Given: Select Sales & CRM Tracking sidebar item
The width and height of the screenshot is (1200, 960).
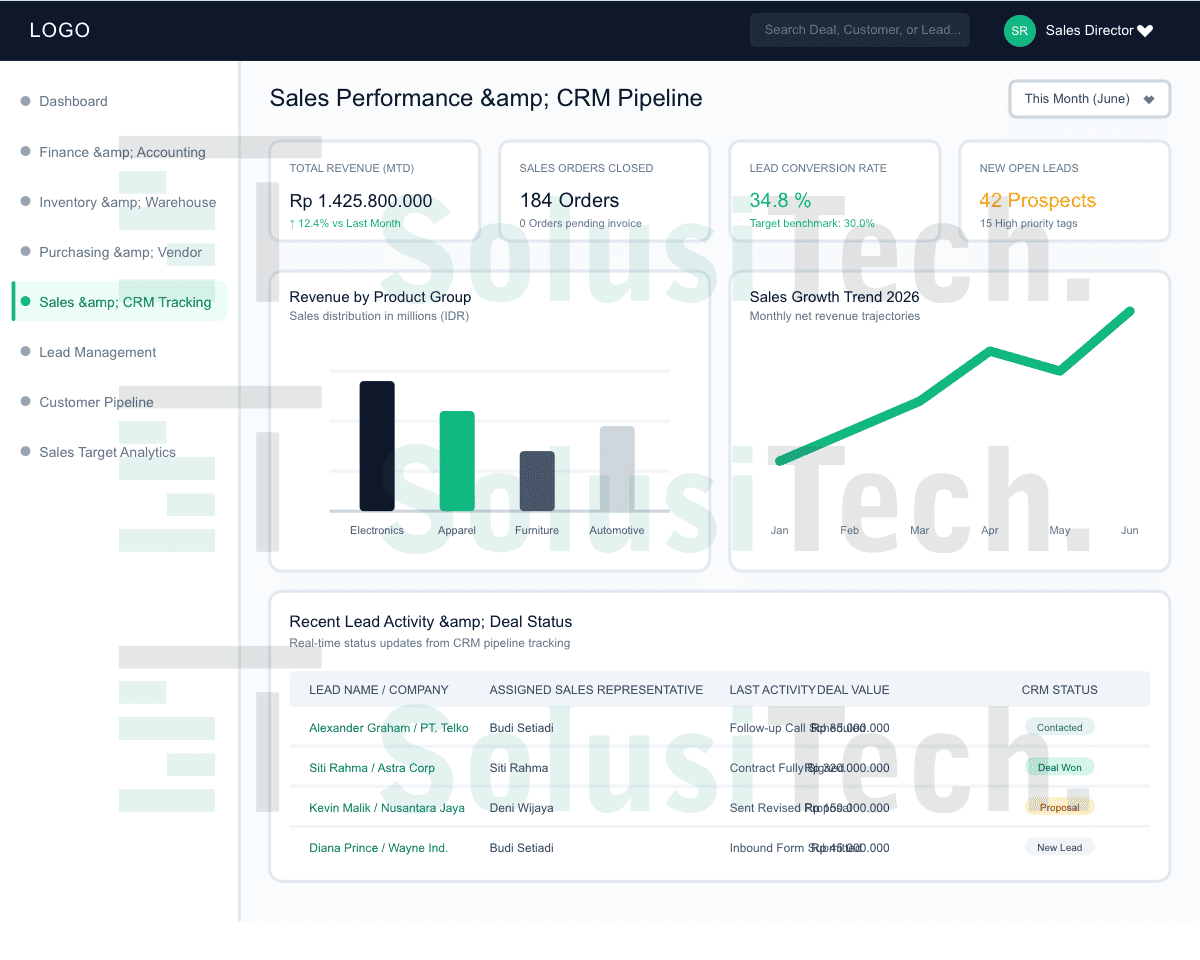Looking at the screenshot, I should (x=120, y=302).
